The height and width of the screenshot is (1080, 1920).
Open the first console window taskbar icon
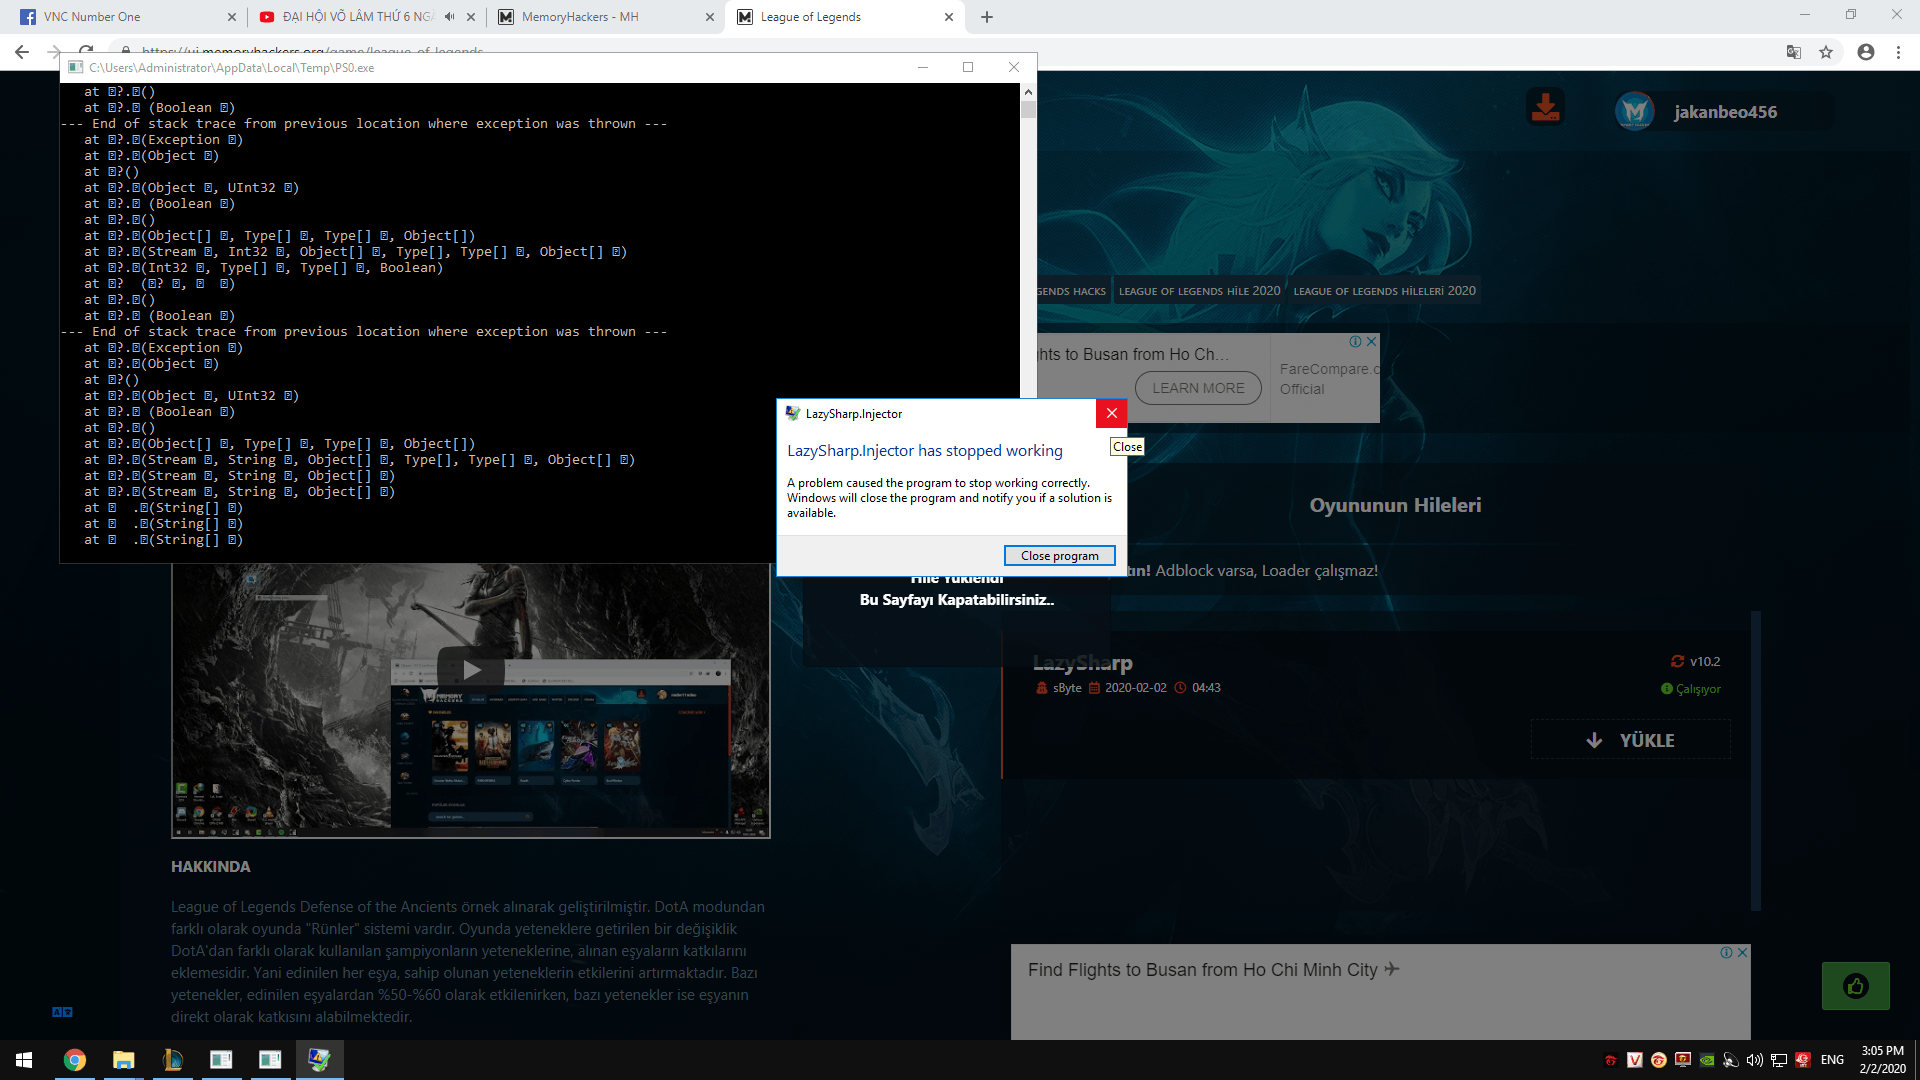click(221, 1060)
